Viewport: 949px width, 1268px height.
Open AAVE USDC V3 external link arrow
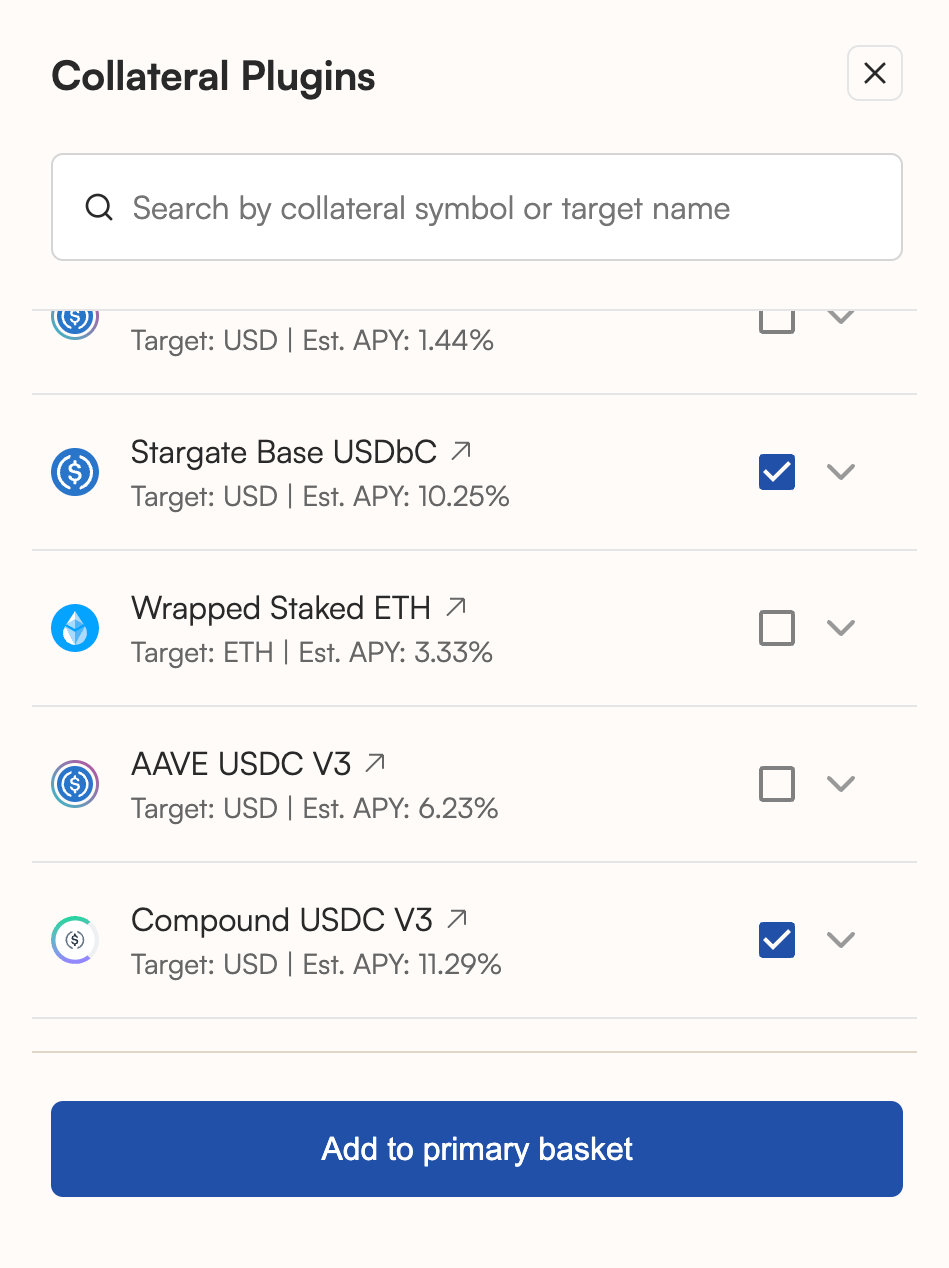pos(375,764)
